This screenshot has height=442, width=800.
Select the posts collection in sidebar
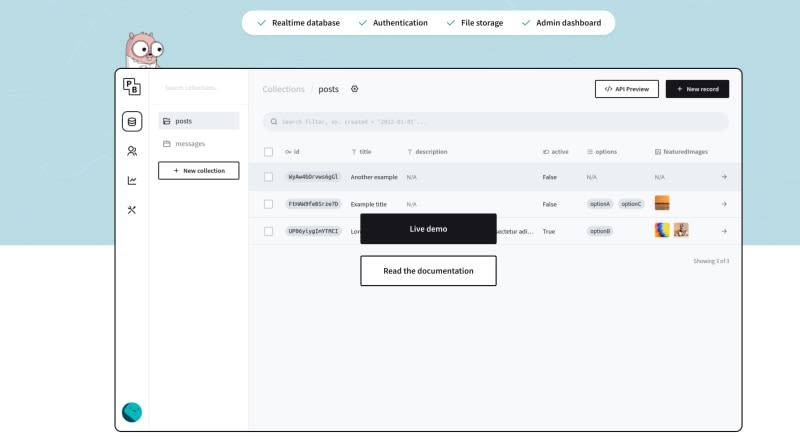tap(198, 121)
